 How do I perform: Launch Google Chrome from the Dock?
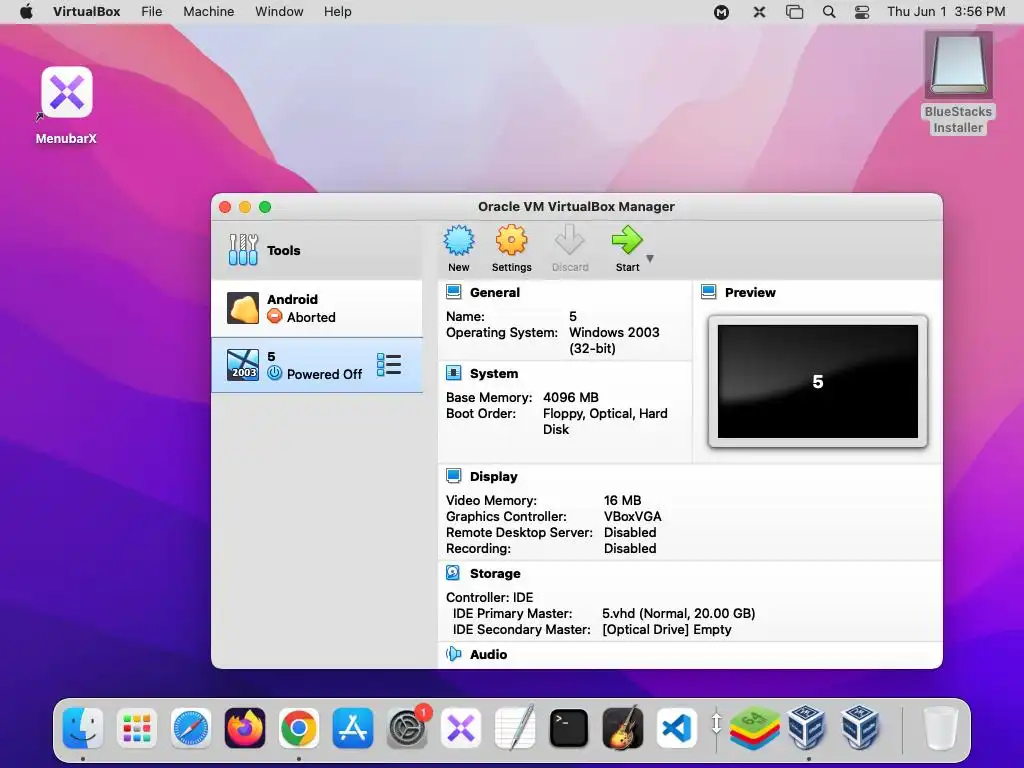pos(299,728)
